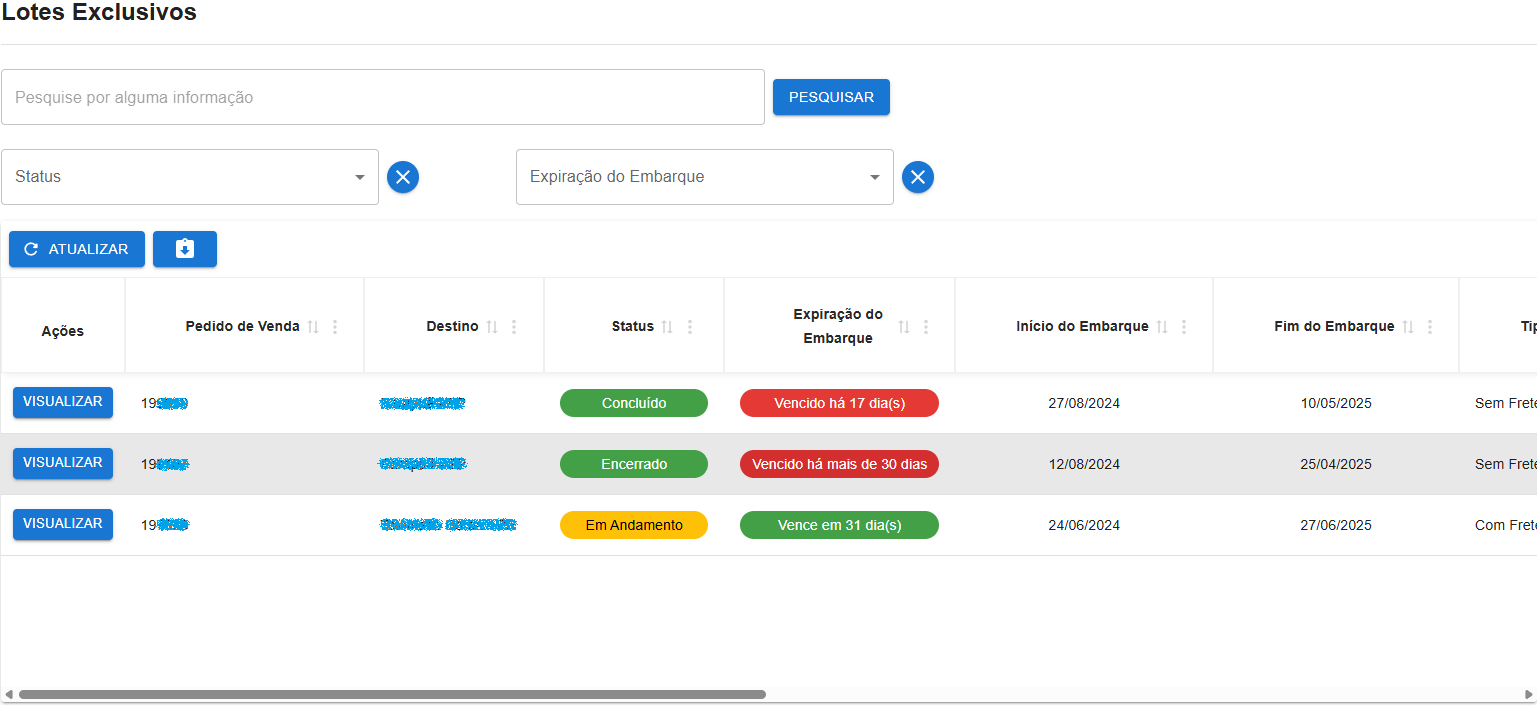Open the Destino column's three-dot options menu

[512, 325]
